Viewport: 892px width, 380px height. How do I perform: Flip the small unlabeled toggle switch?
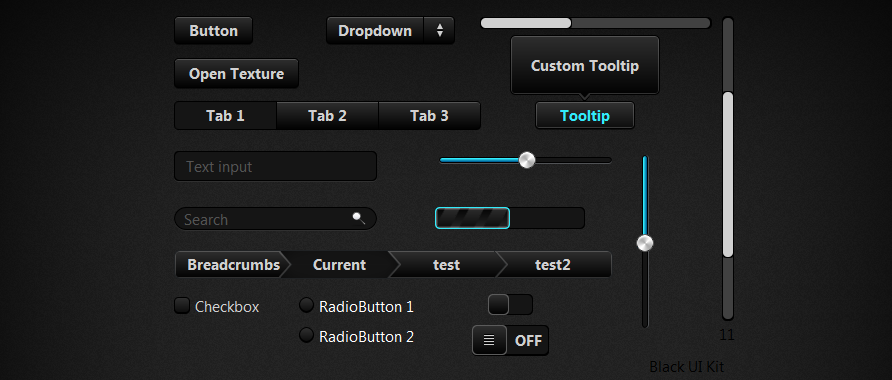pos(510,305)
